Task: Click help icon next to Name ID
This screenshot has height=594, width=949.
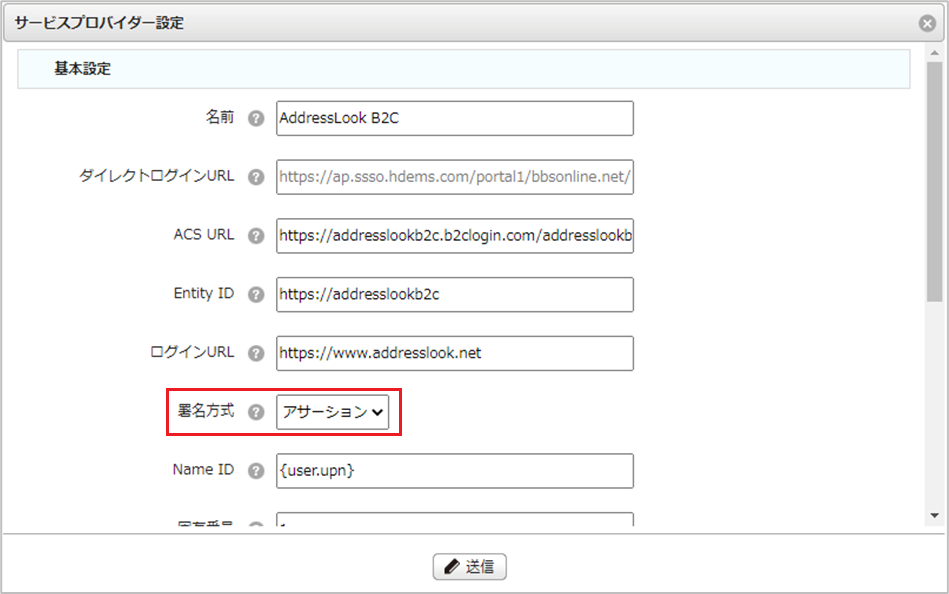Action: (256, 470)
